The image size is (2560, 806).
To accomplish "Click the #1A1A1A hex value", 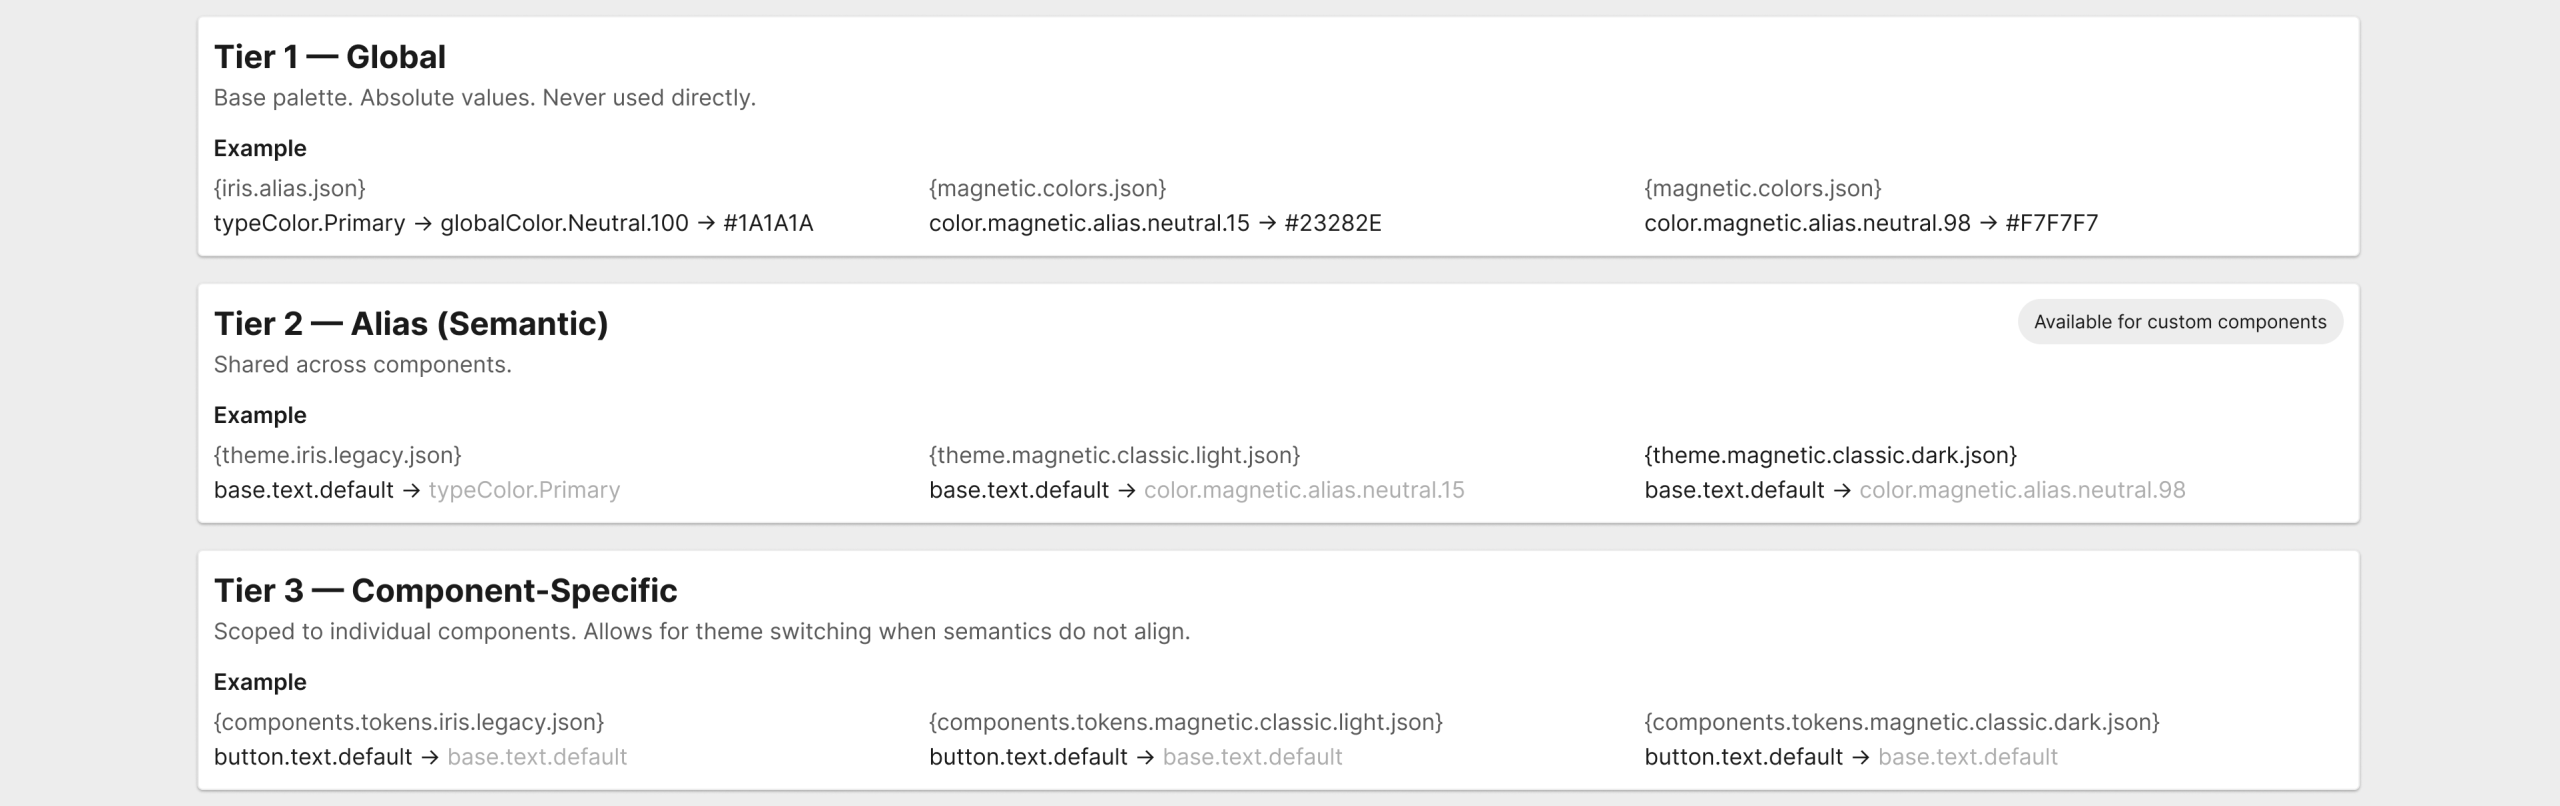I will [x=768, y=223].
